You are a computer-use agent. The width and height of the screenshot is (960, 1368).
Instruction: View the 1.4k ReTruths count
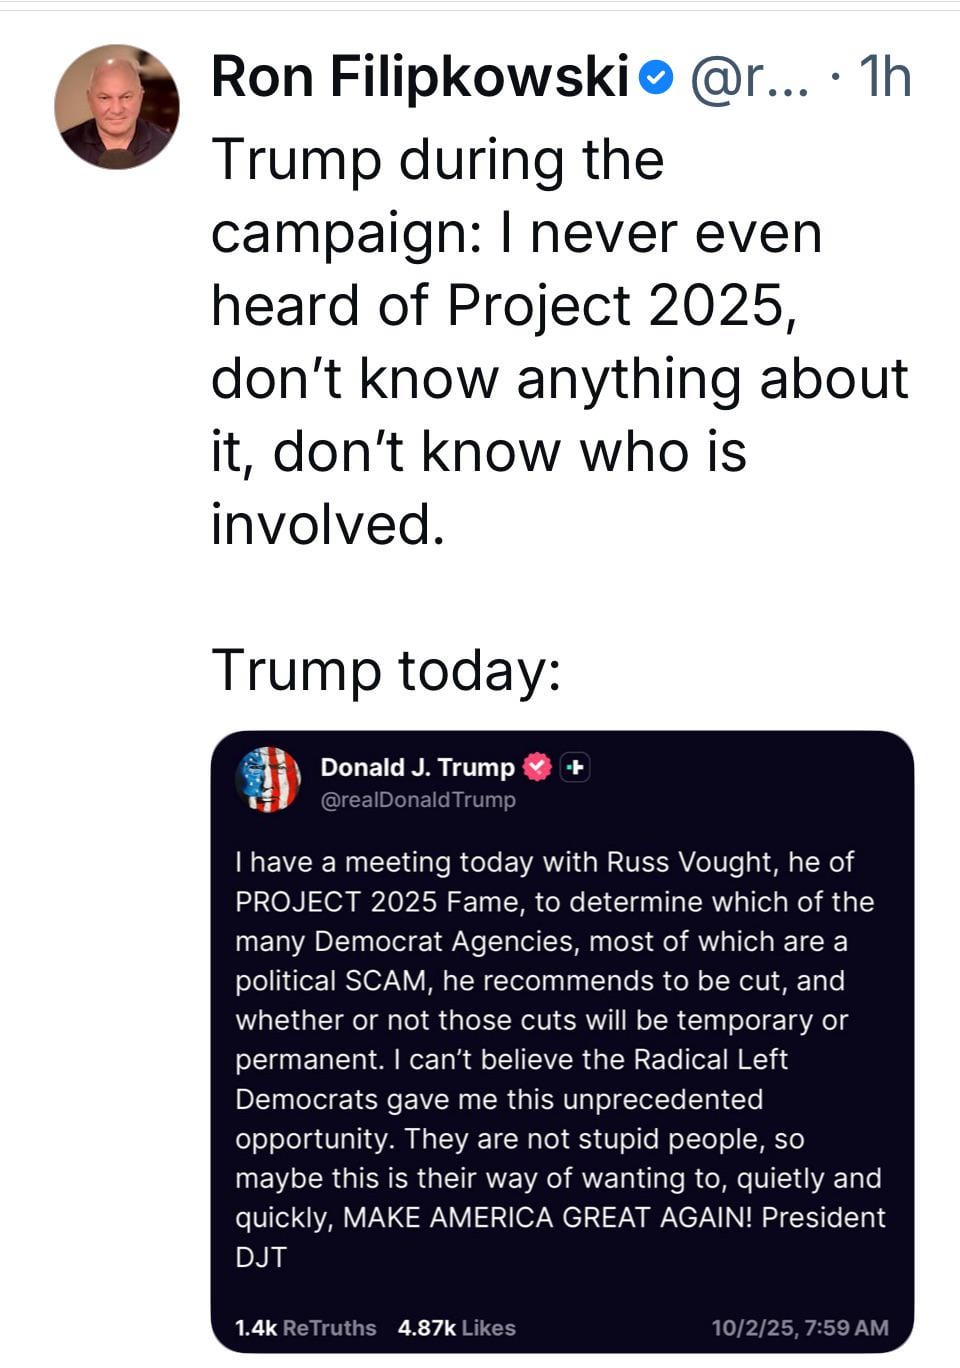[x=305, y=1328]
